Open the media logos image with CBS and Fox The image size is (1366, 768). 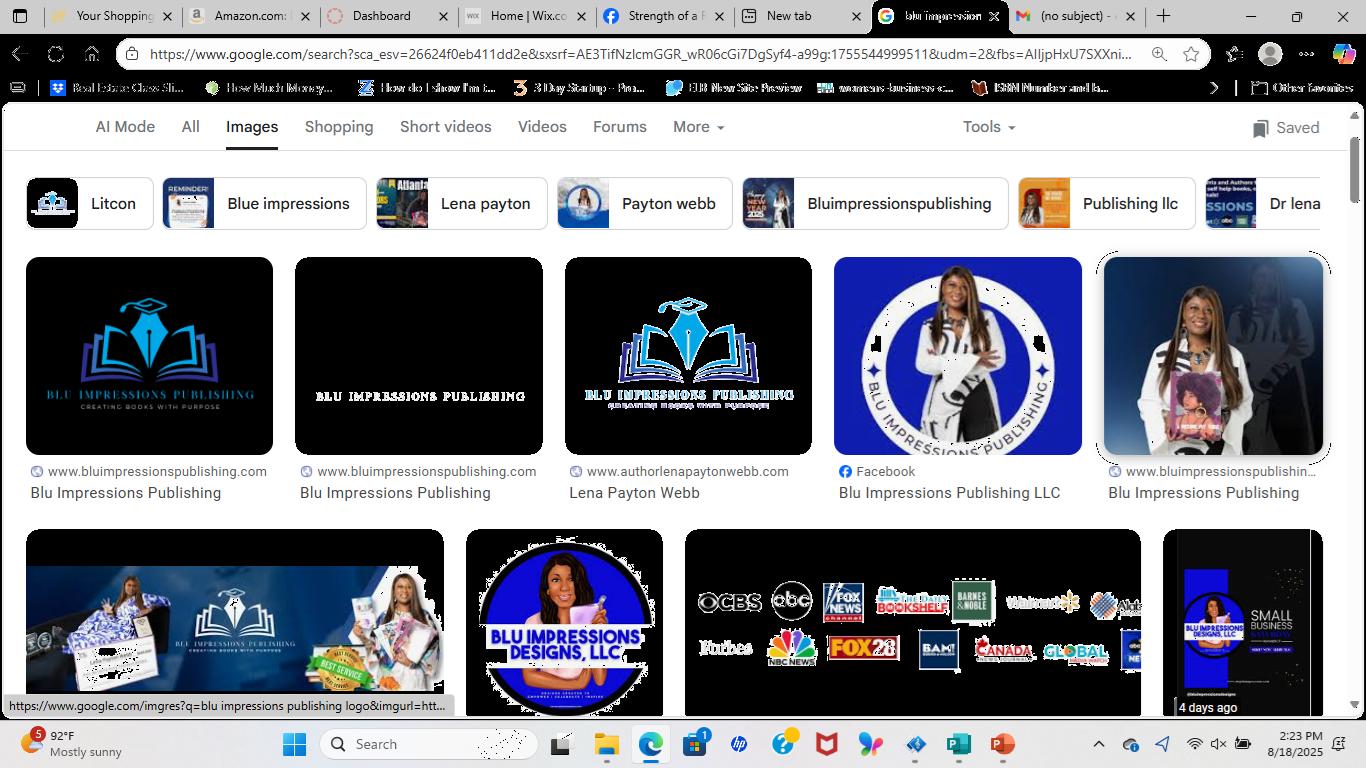pos(913,622)
